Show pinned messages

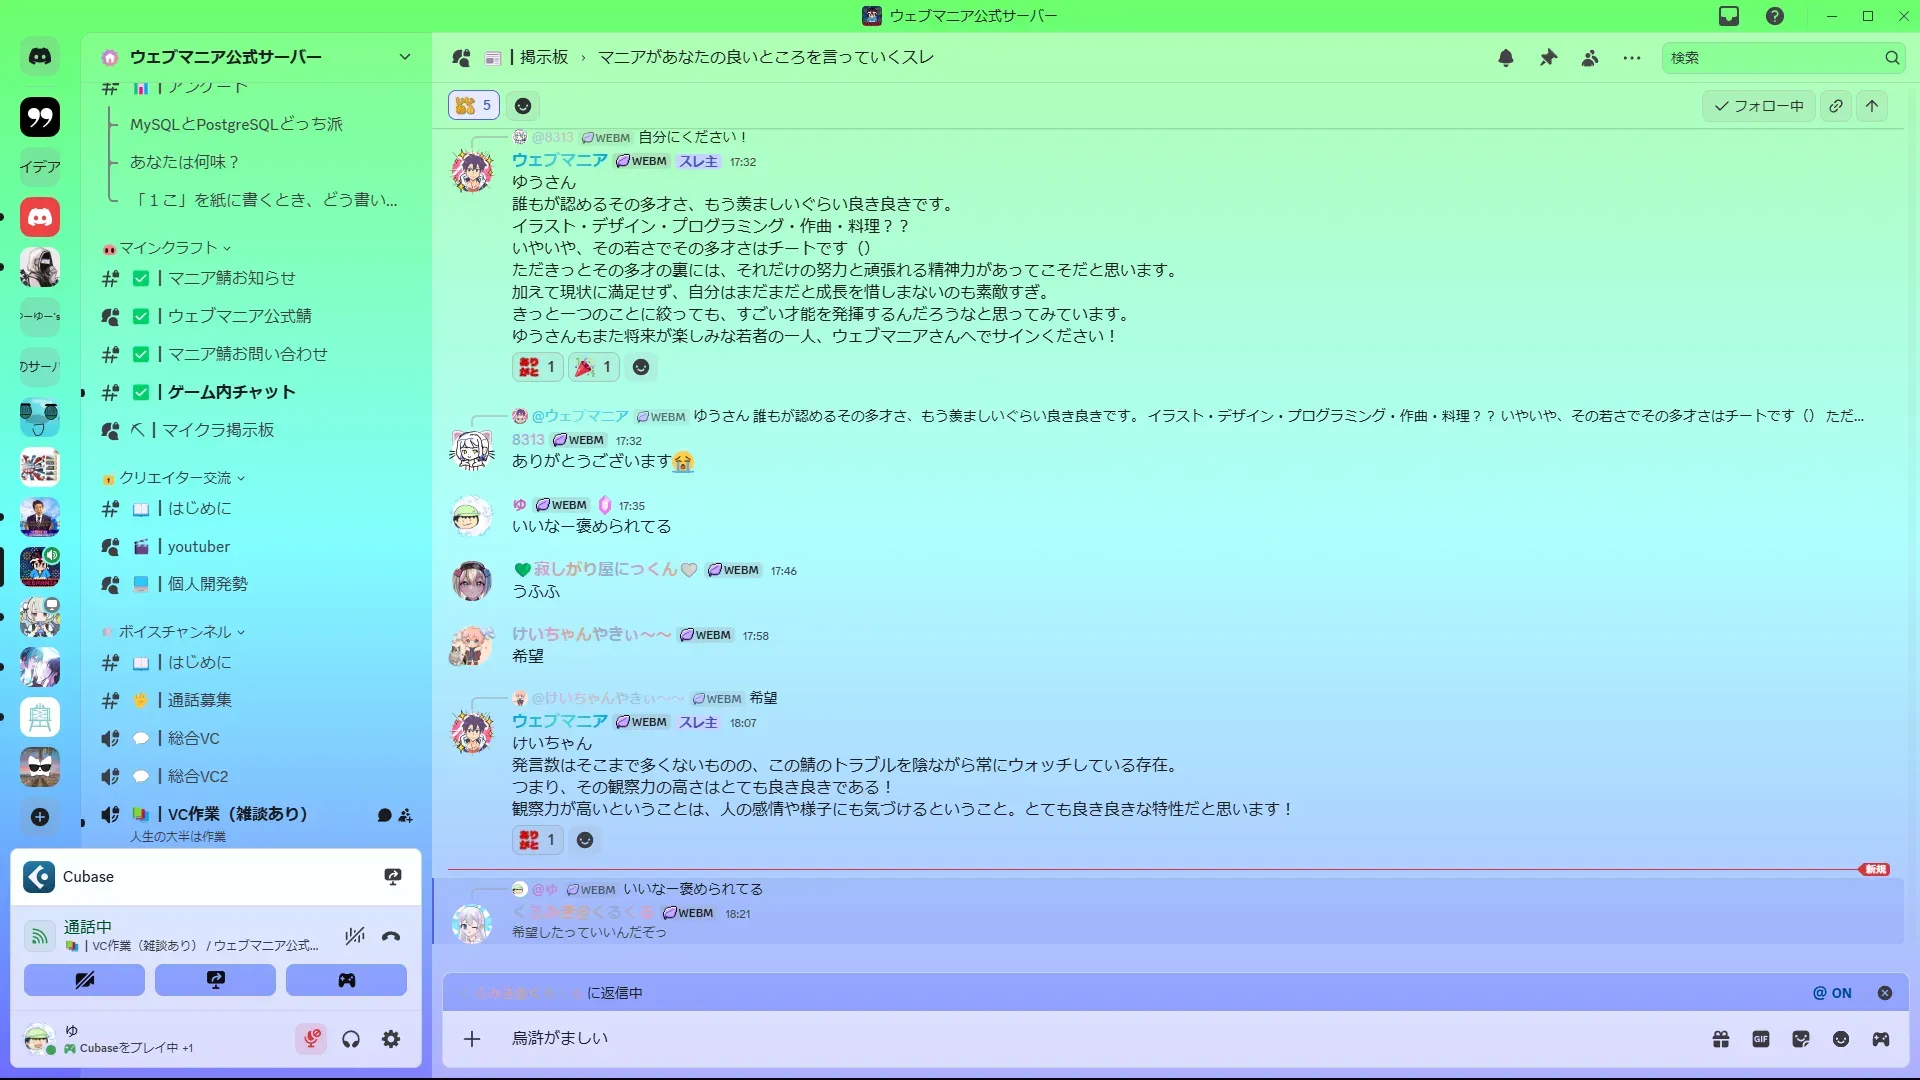(x=1548, y=58)
